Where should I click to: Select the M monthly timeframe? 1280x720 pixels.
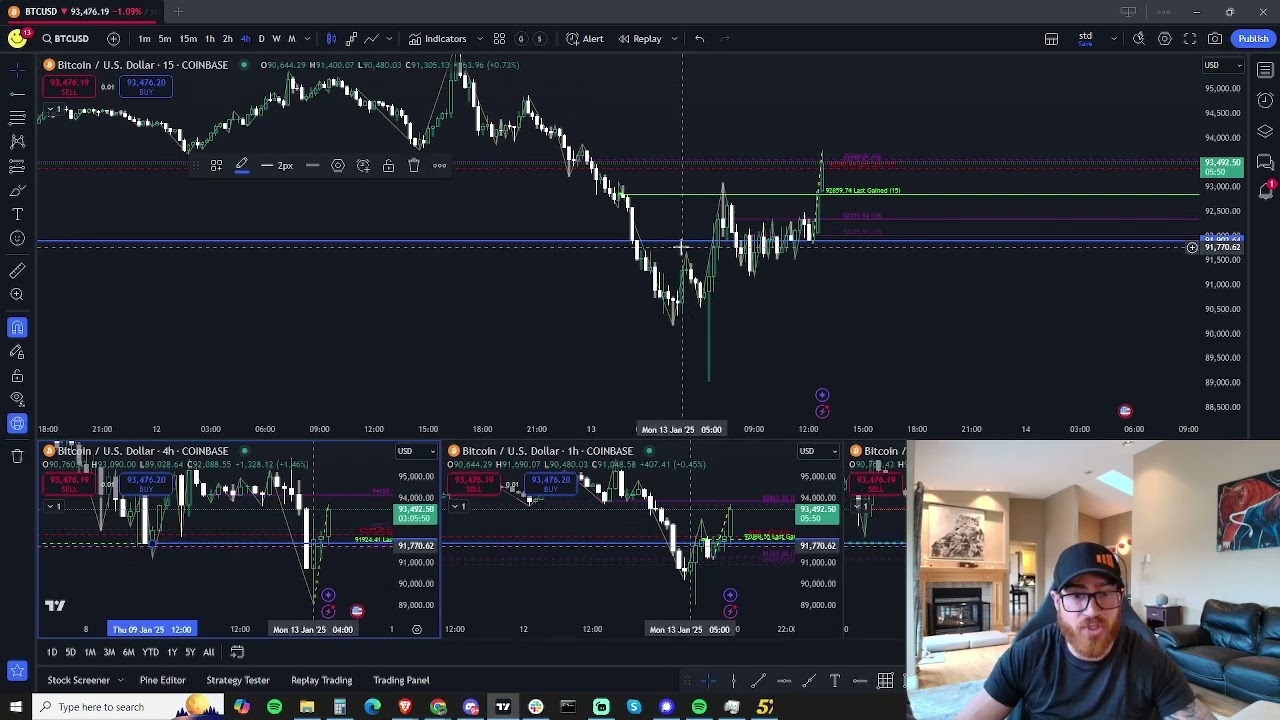click(291, 39)
